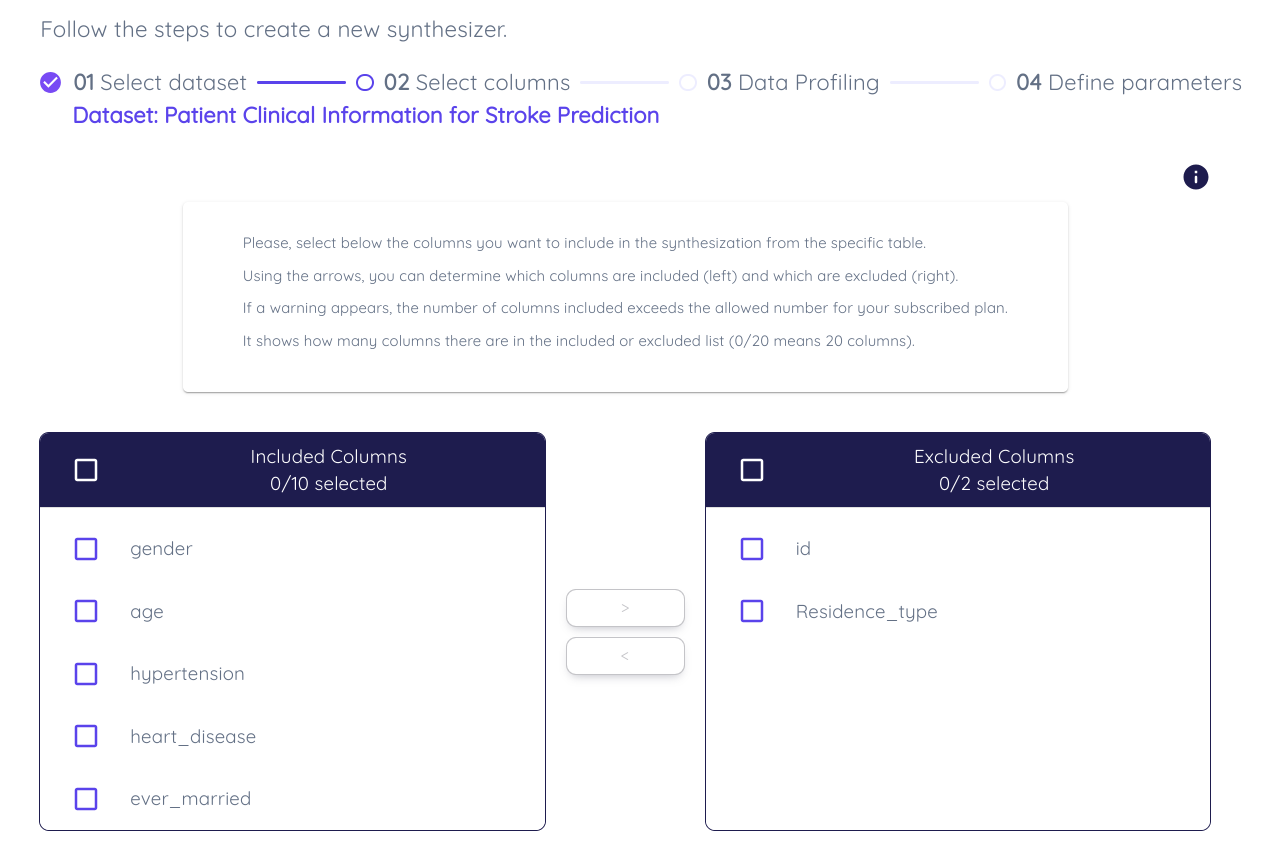The image size is (1262, 850).
Task: Move columns right with the > arrow button
Action: pos(625,608)
